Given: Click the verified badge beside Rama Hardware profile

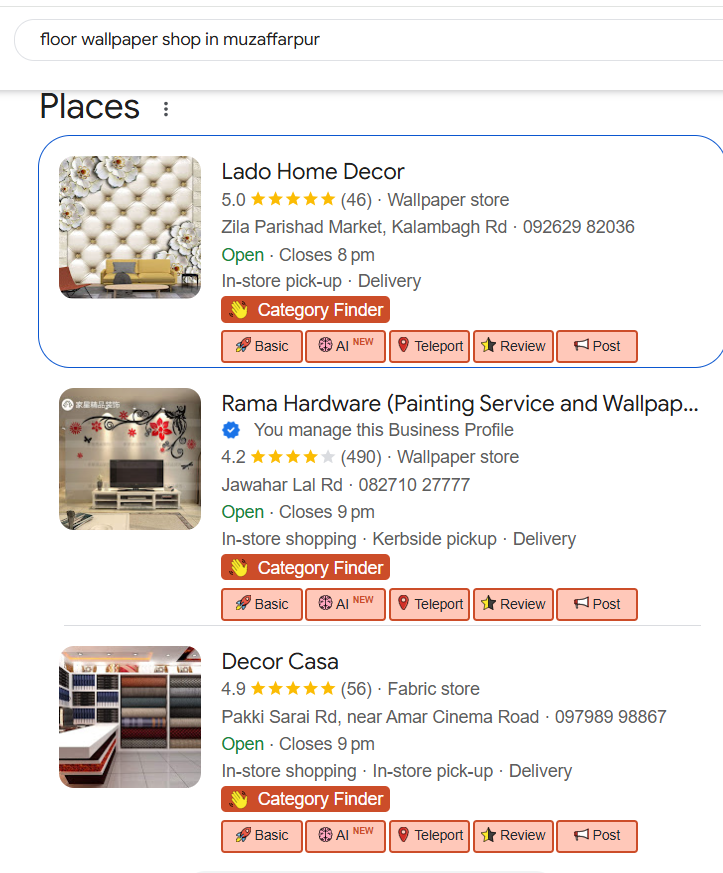Looking at the screenshot, I should click(231, 430).
